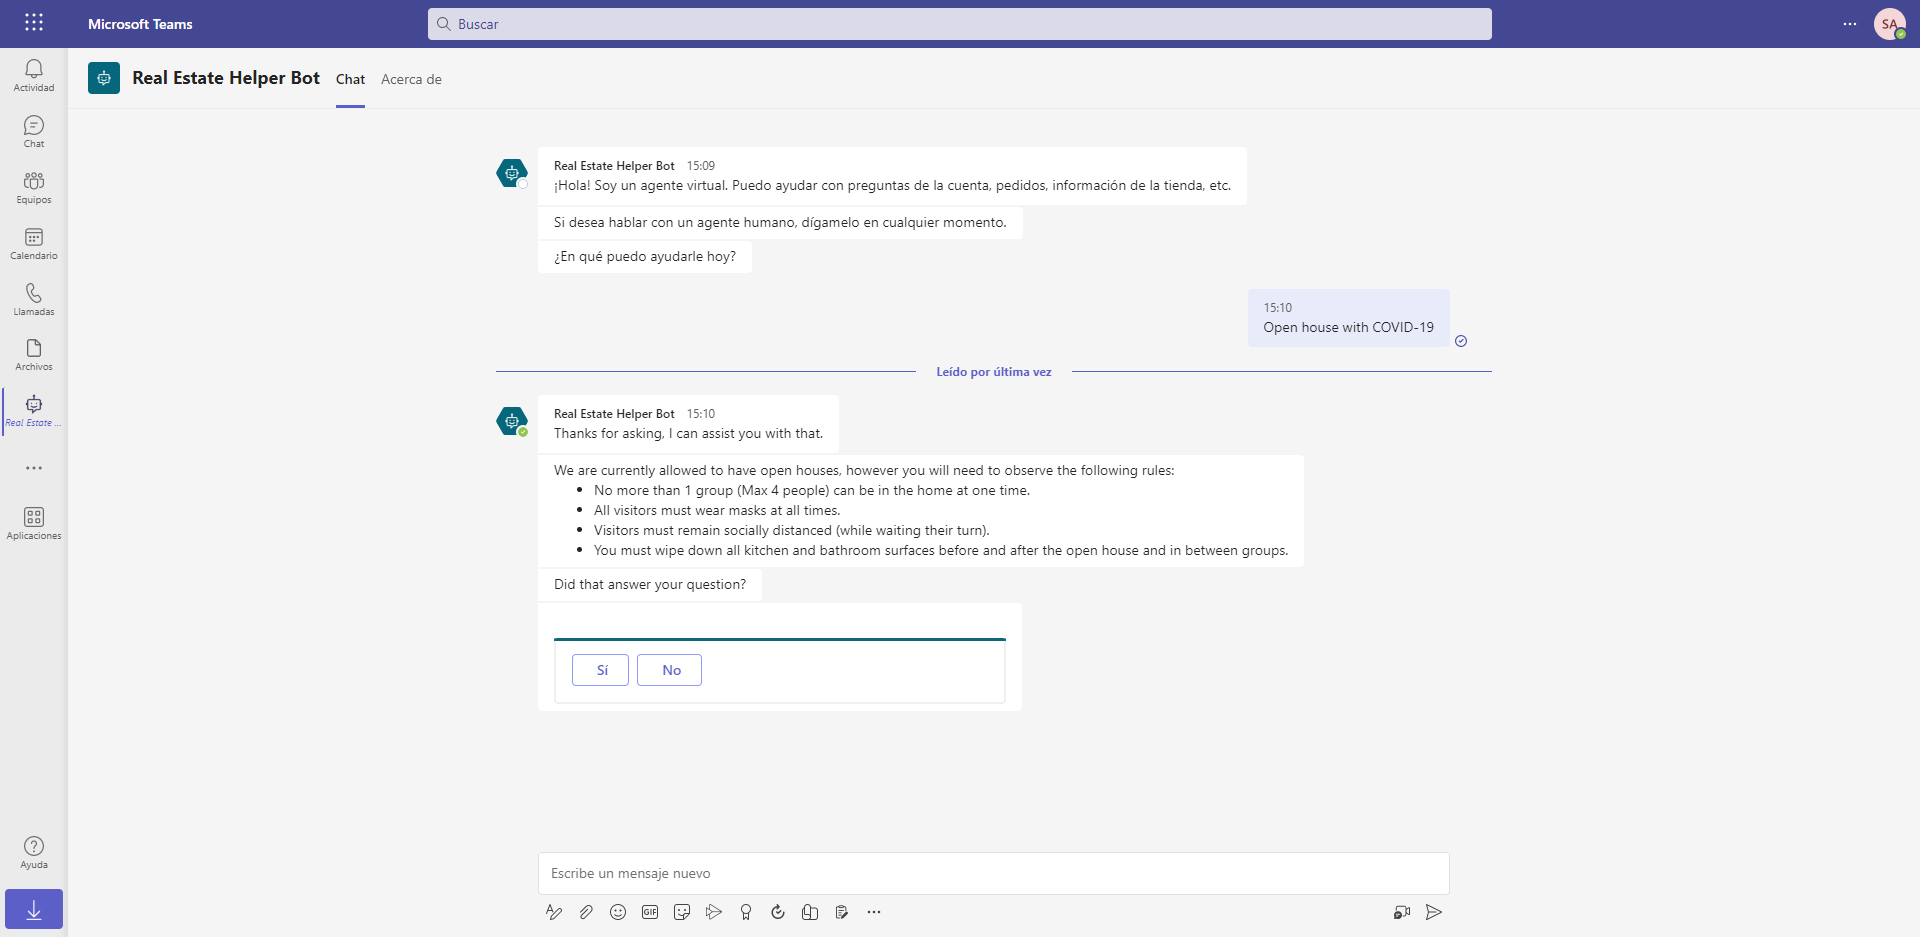Send the message with the send arrow
The height and width of the screenshot is (937, 1920).
(1434, 912)
